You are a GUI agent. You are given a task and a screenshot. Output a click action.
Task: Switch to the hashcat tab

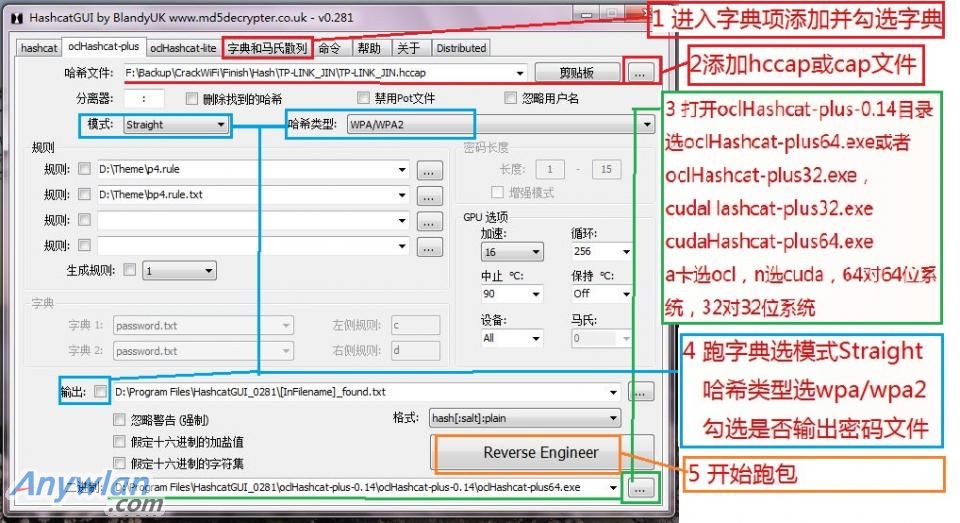[x=39, y=48]
